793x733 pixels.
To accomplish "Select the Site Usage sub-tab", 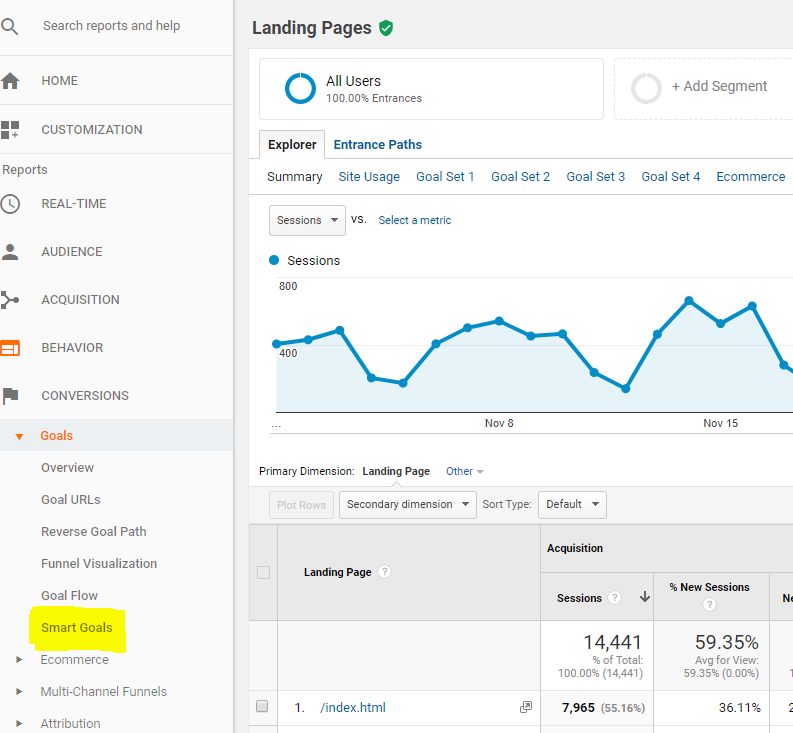I will click(369, 177).
